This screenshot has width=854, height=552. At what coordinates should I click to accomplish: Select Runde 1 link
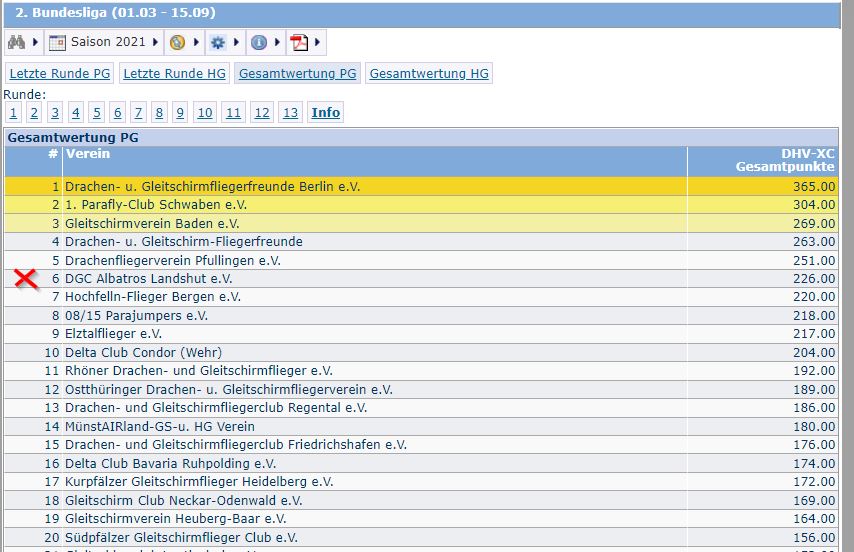point(14,113)
